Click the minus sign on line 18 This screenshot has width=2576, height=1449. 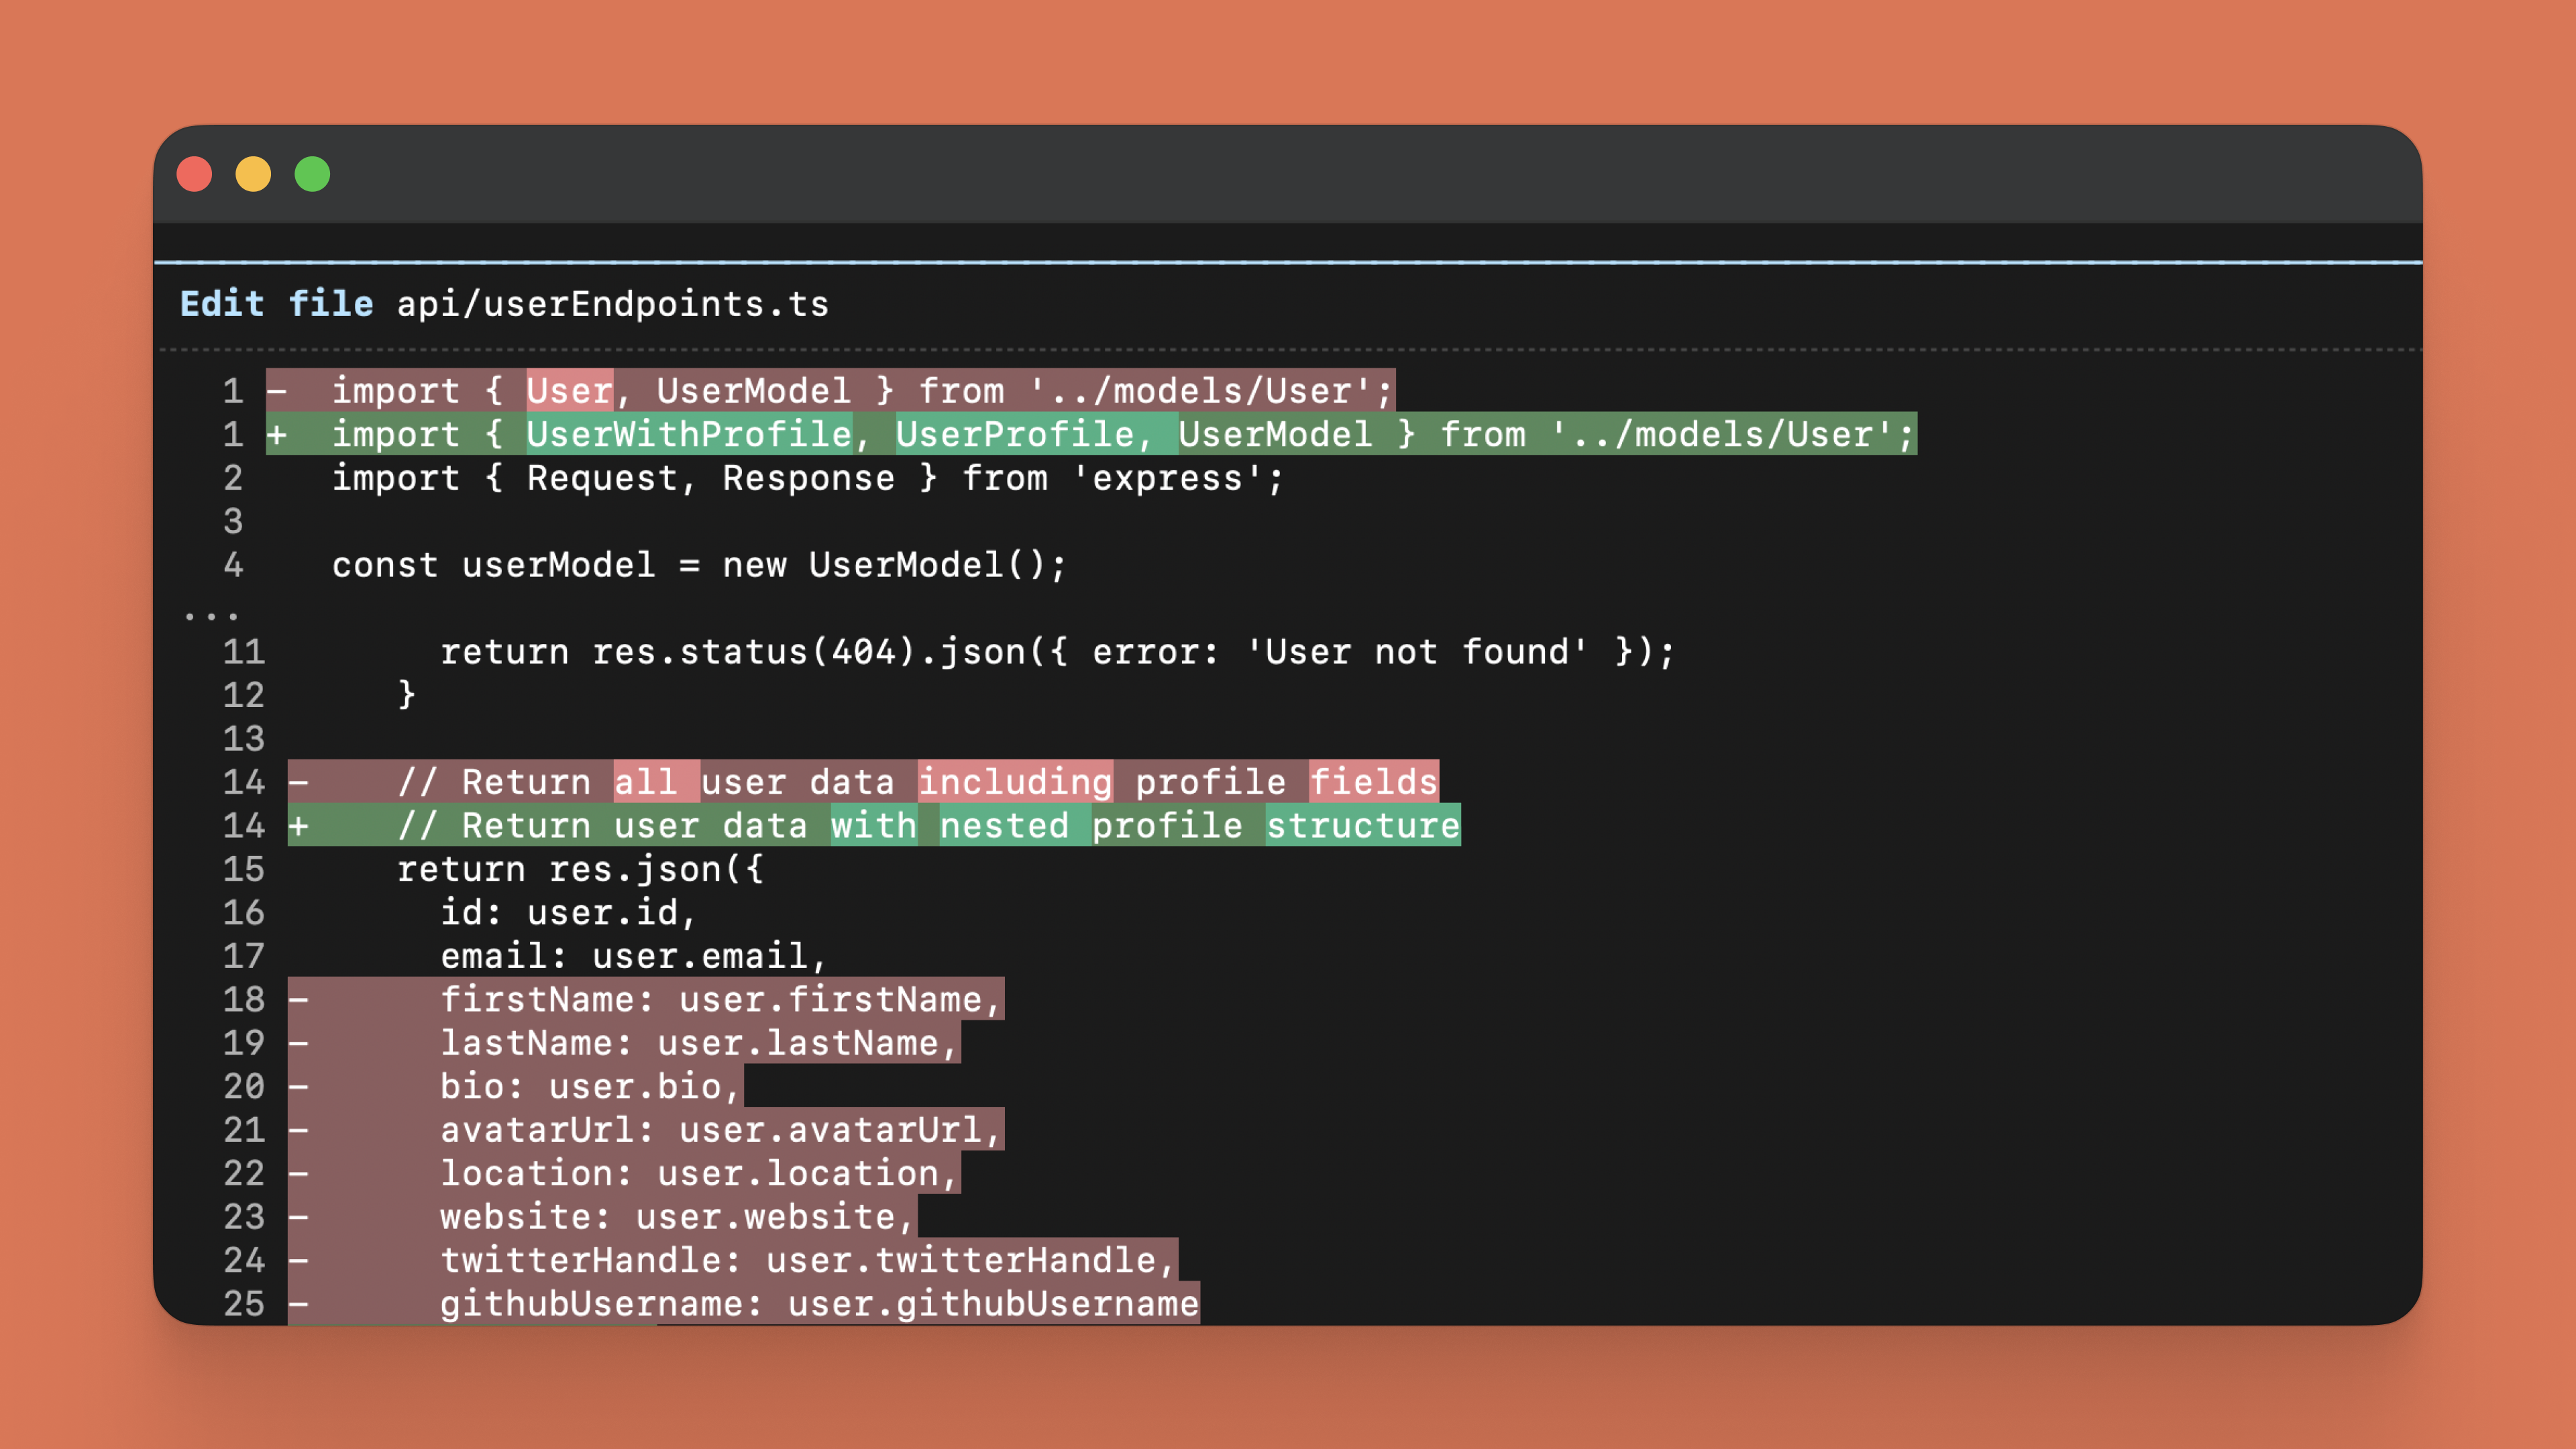point(298,999)
